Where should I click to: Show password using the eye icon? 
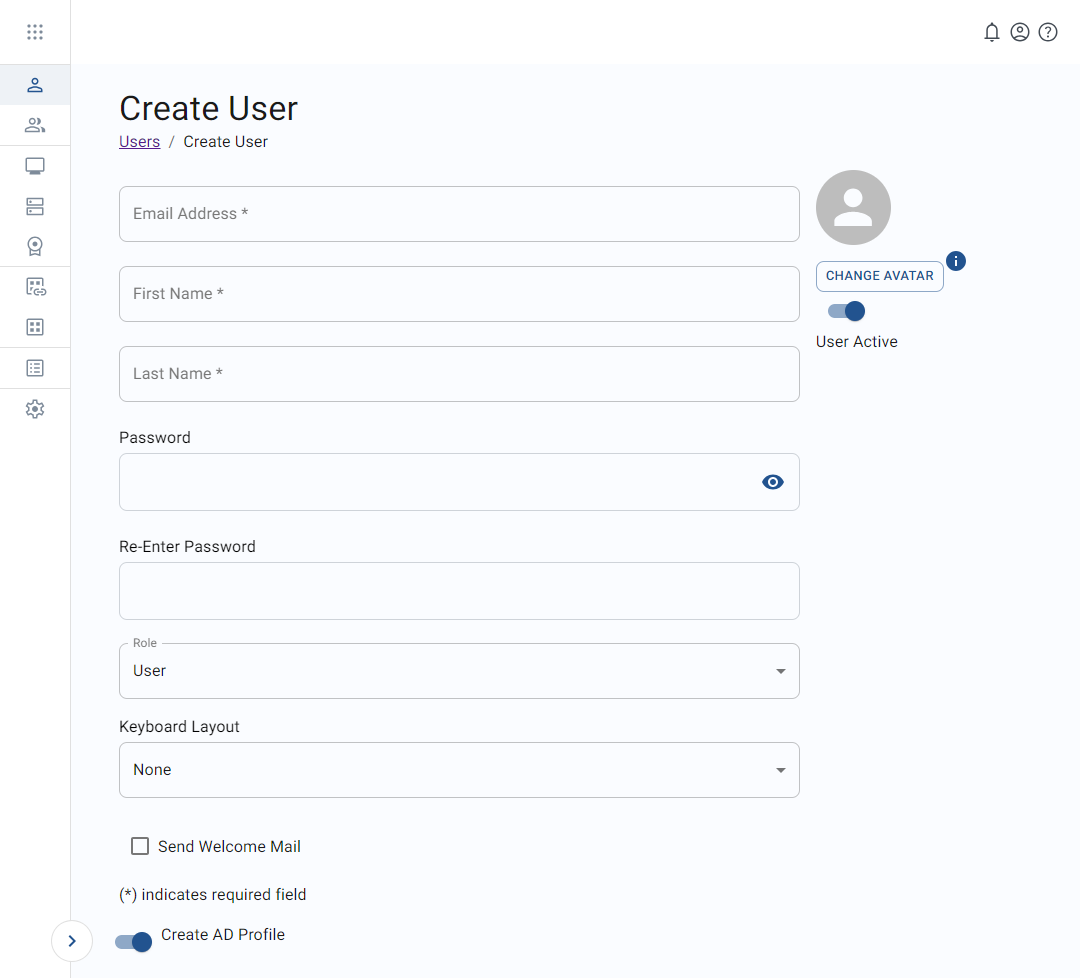click(x=772, y=482)
